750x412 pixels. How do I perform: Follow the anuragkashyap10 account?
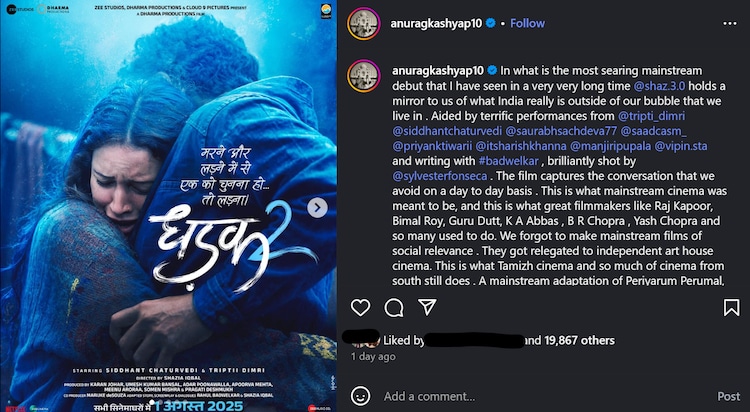[527, 23]
